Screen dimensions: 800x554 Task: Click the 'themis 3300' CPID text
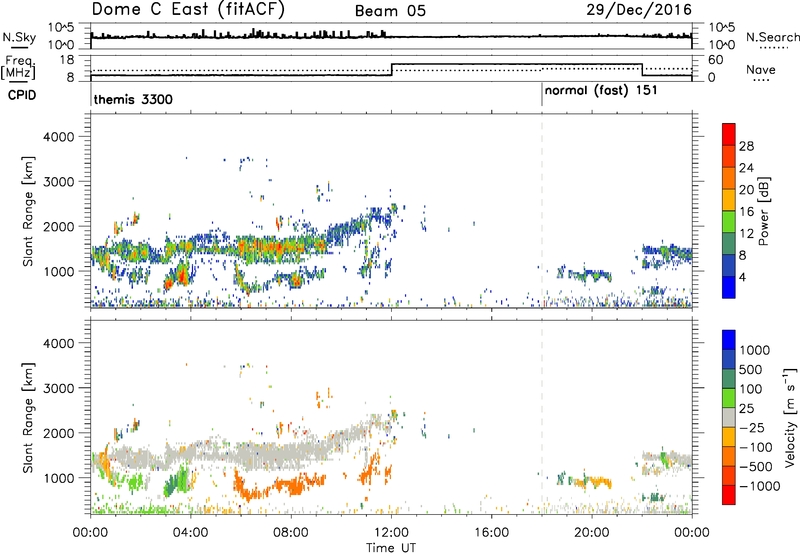point(133,99)
